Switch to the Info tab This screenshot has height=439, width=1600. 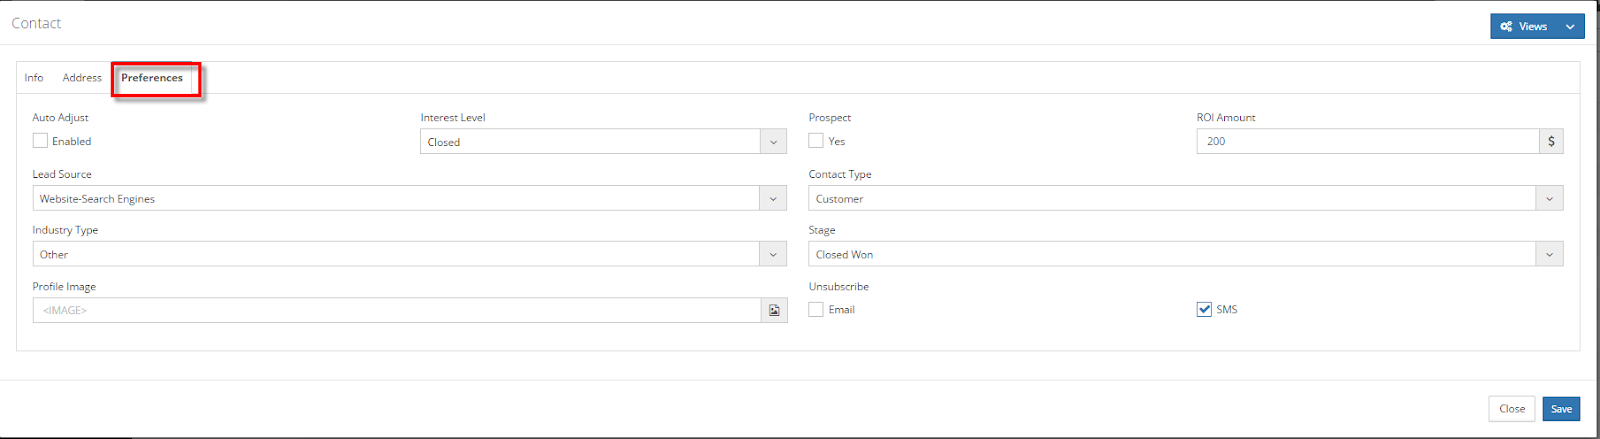click(34, 78)
